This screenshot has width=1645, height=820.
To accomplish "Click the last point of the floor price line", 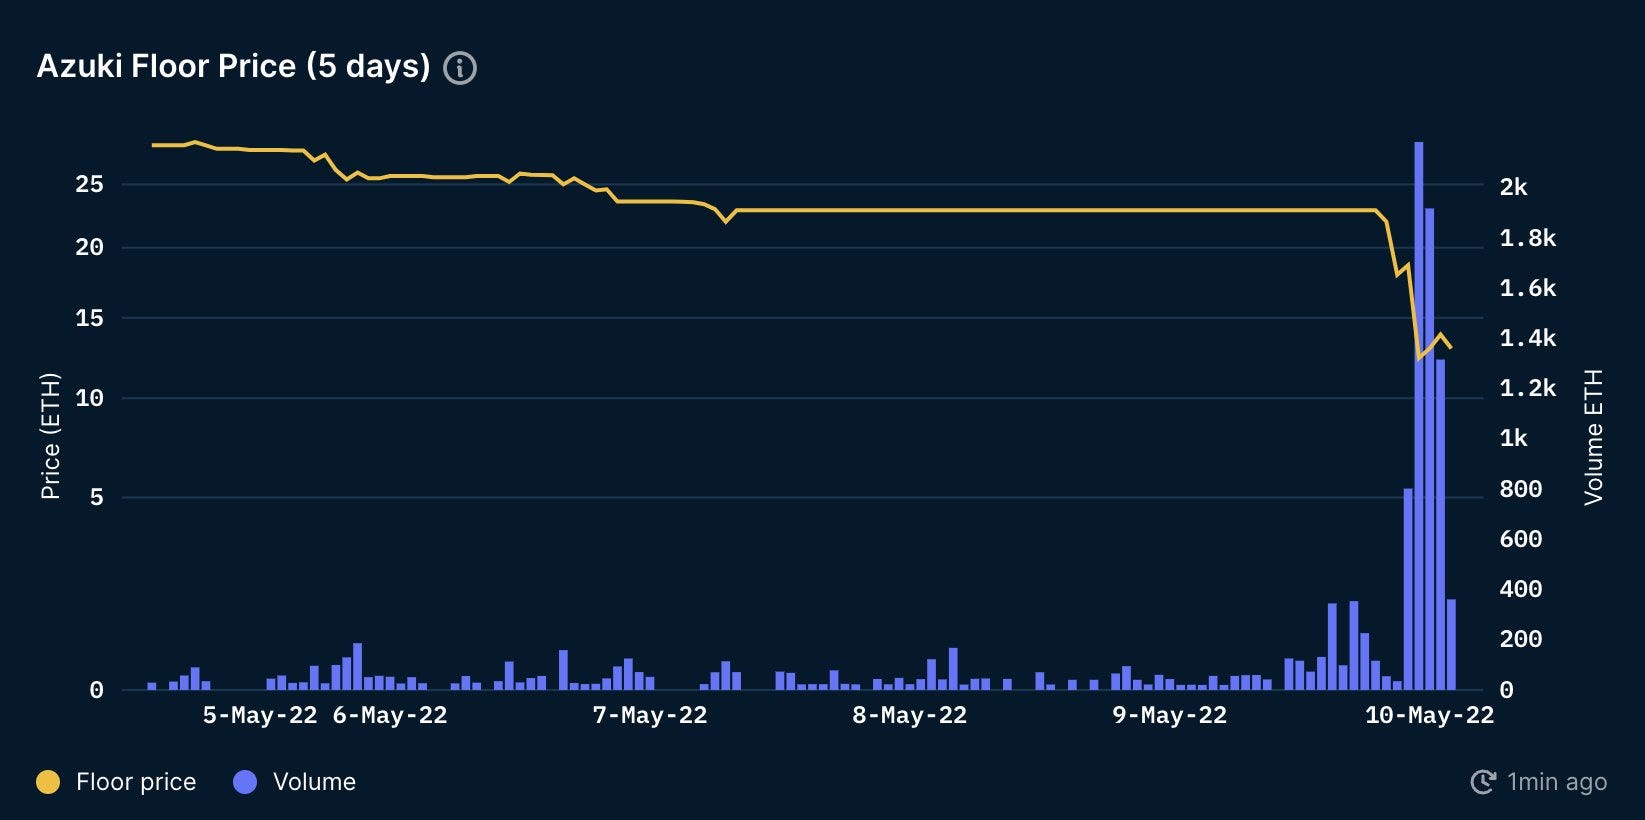I will pos(1451,348).
